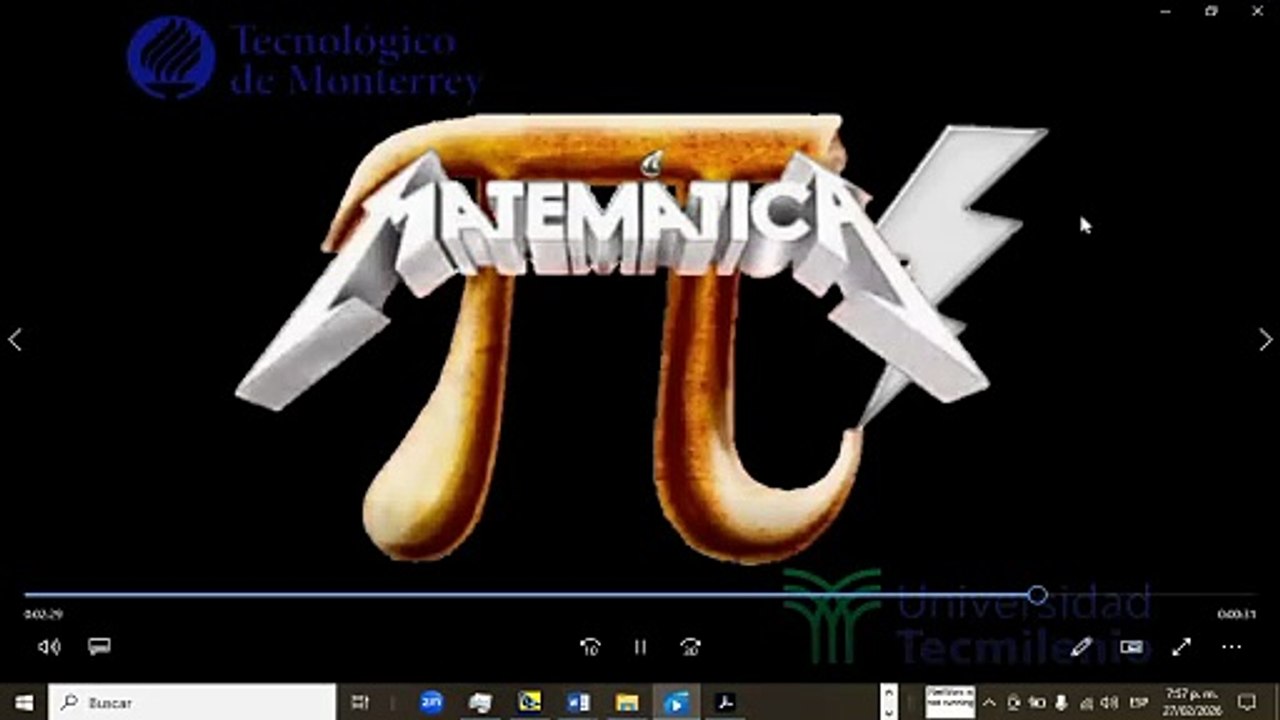Open the printer-like taskbar icon
This screenshot has height=720, width=1280.
[481, 703]
